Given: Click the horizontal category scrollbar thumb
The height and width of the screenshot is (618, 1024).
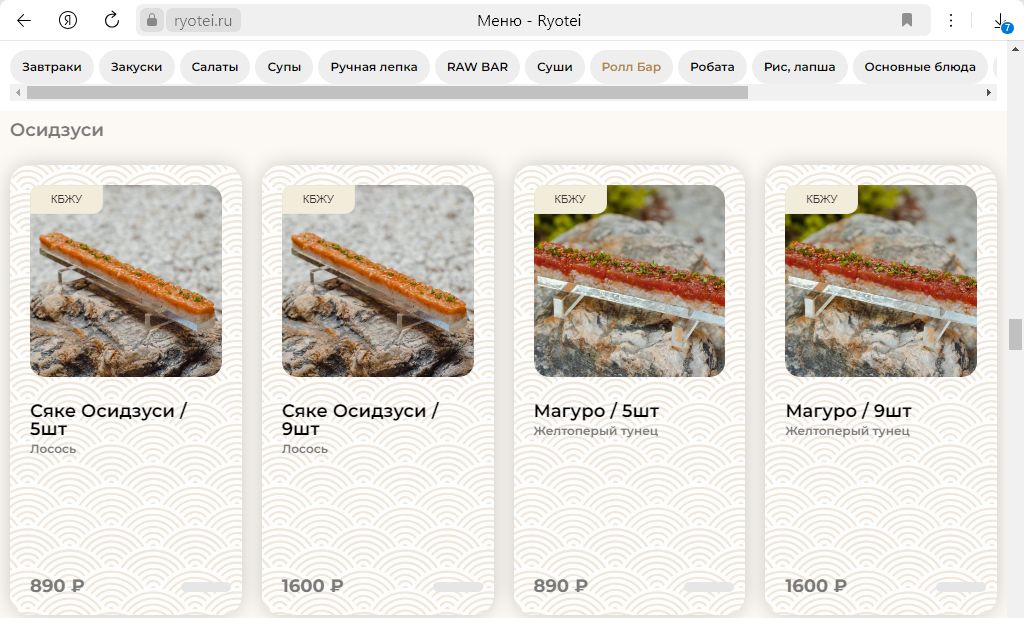Looking at the screenshot, I should point(387,93).
